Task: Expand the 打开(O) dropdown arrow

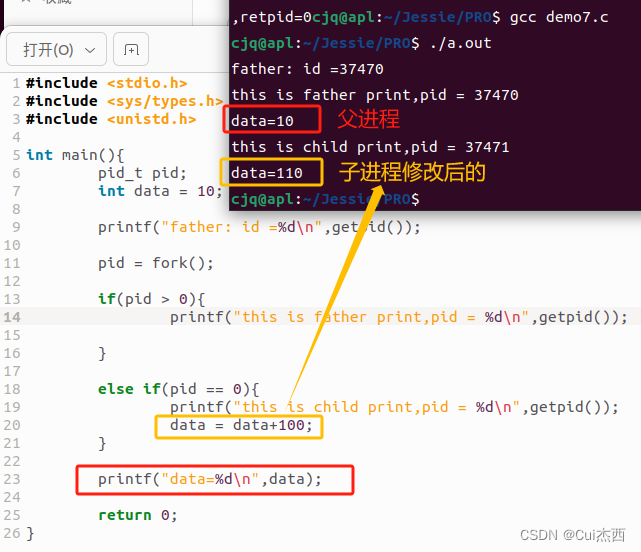Action: point(90,50)
